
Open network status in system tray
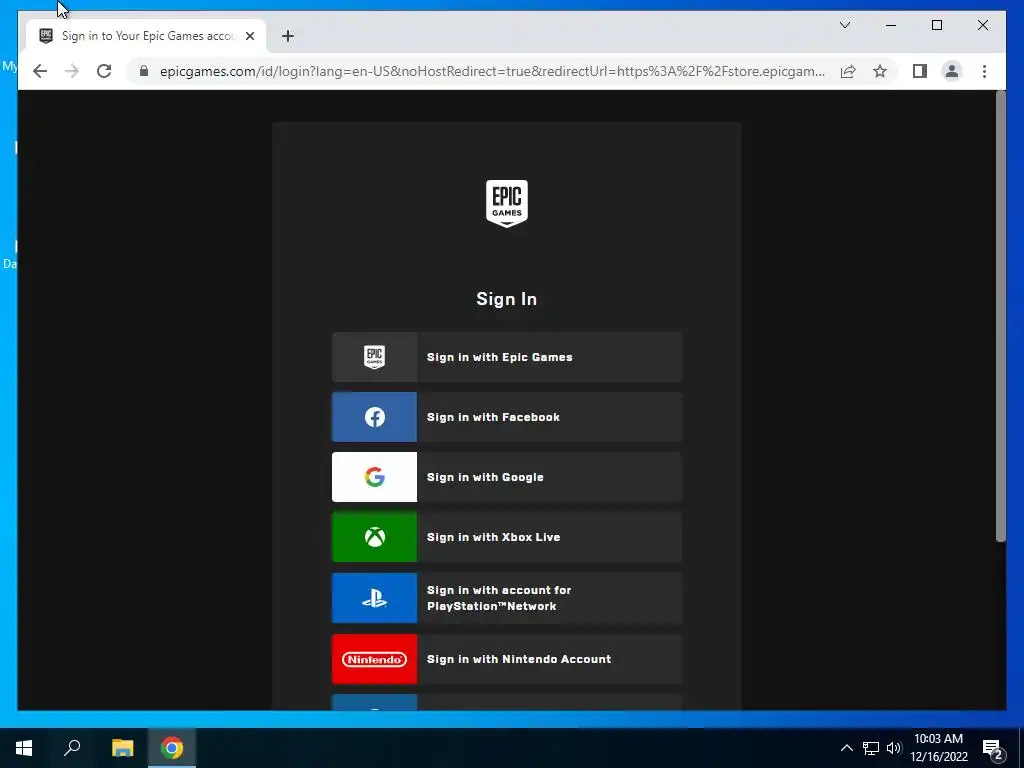(871, 748)
